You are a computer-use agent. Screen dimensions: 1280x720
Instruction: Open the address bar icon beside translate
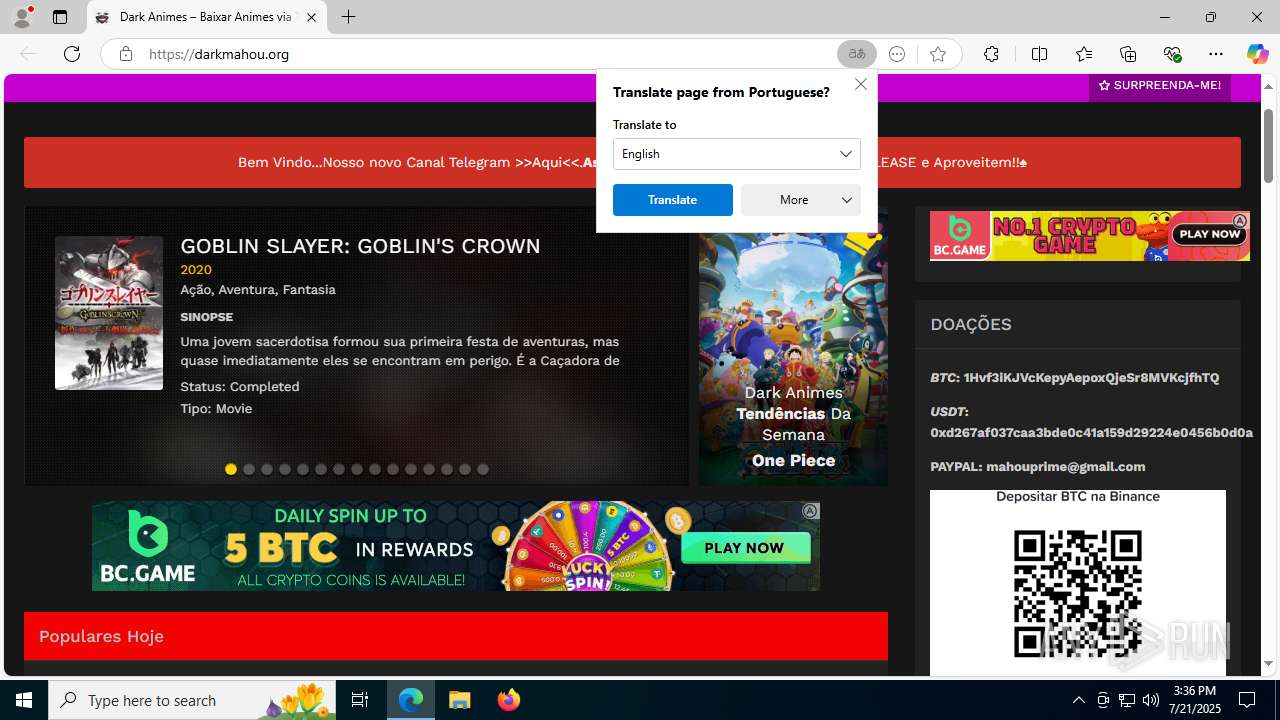[x=897, y=54]
